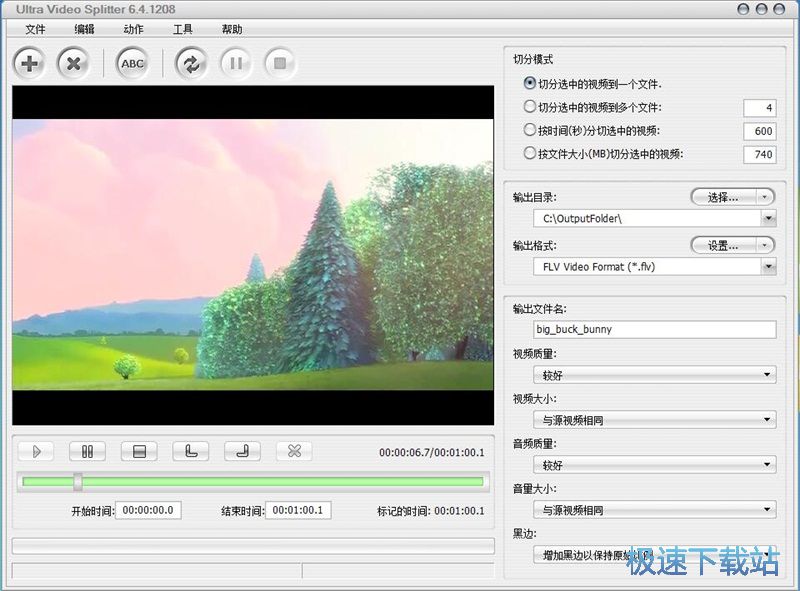
Task: Stop the preview playback
Action: (x=139, y=451)
